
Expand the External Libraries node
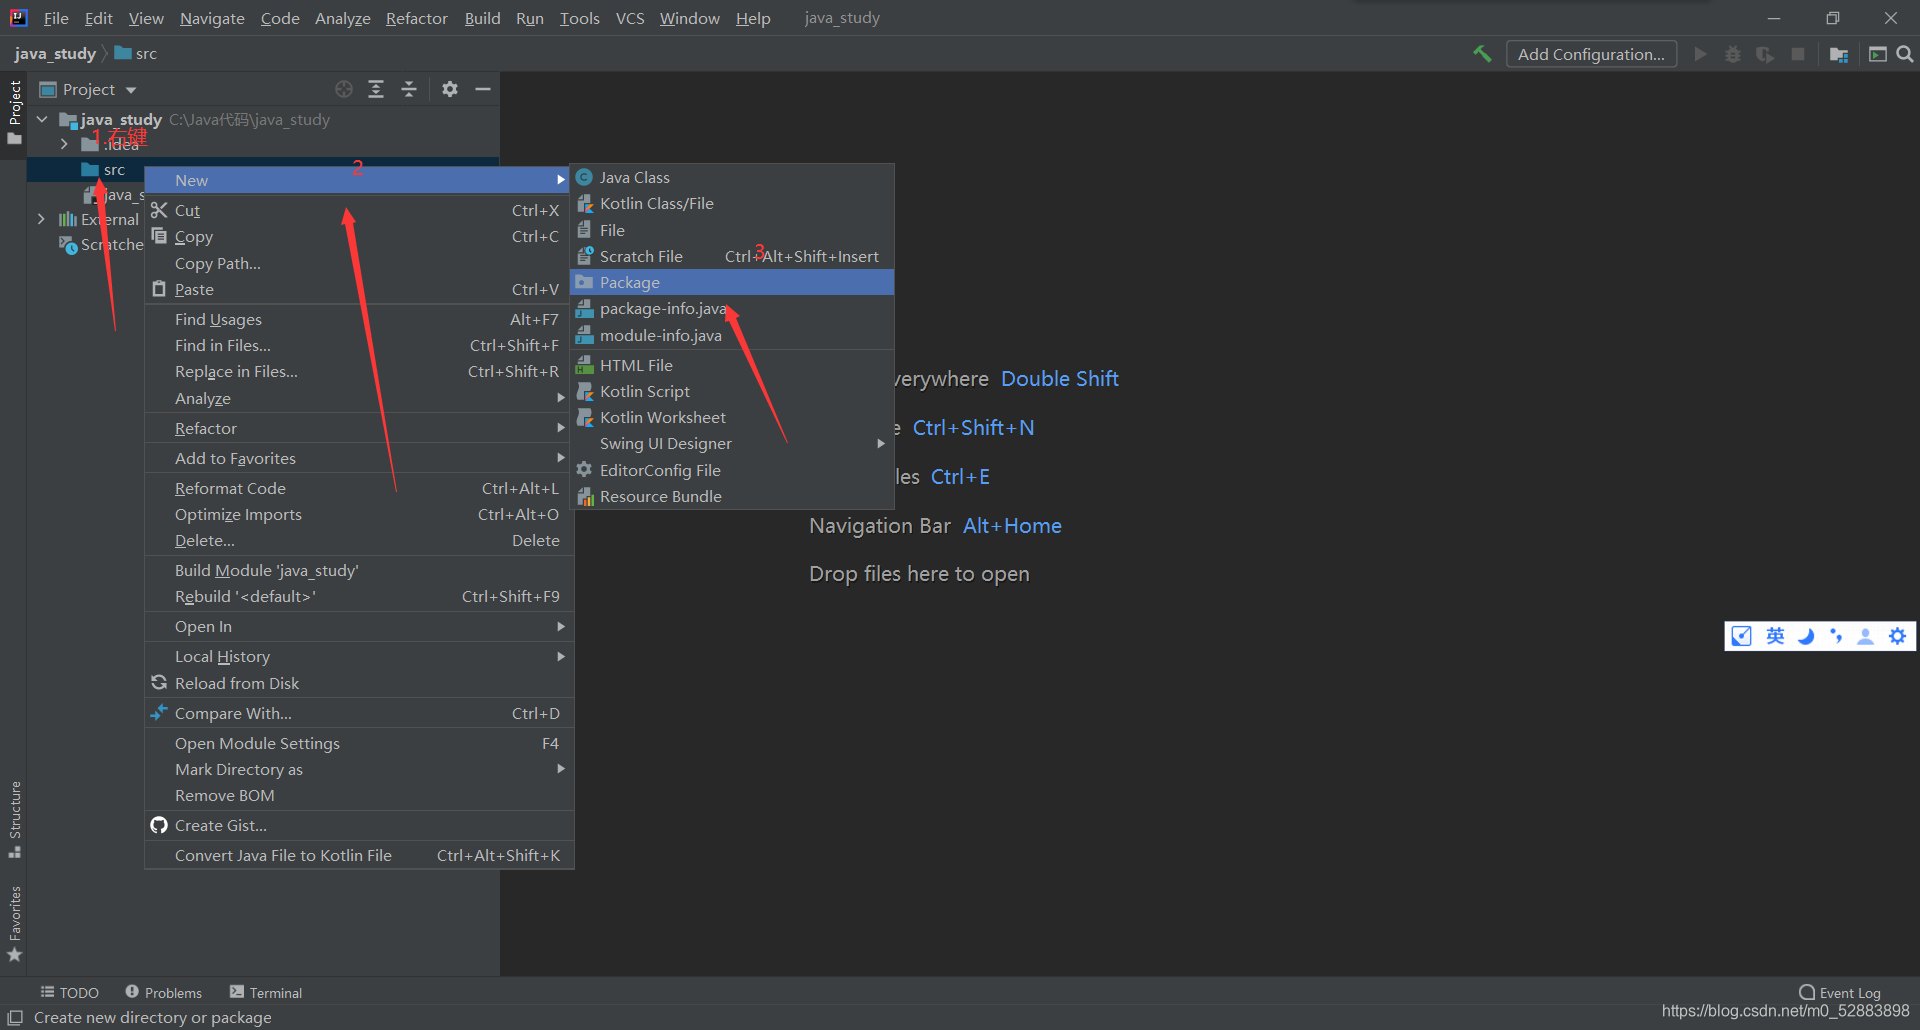coord(41,219)
